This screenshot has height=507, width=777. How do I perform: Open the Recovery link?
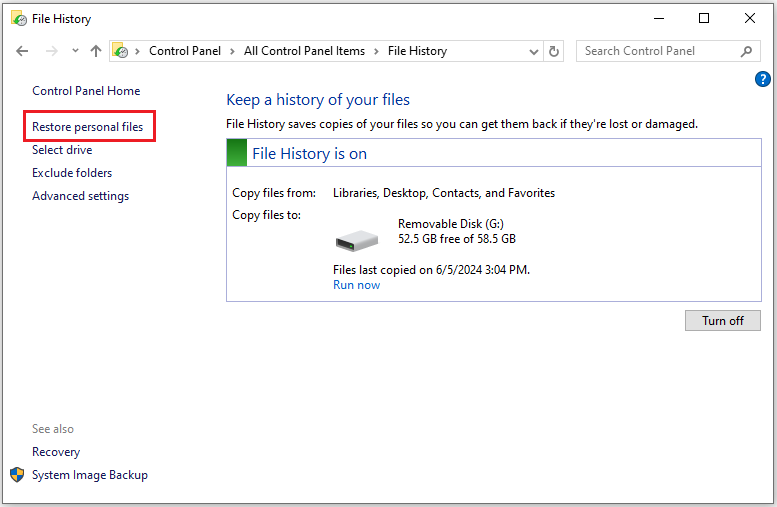(56, 452)
